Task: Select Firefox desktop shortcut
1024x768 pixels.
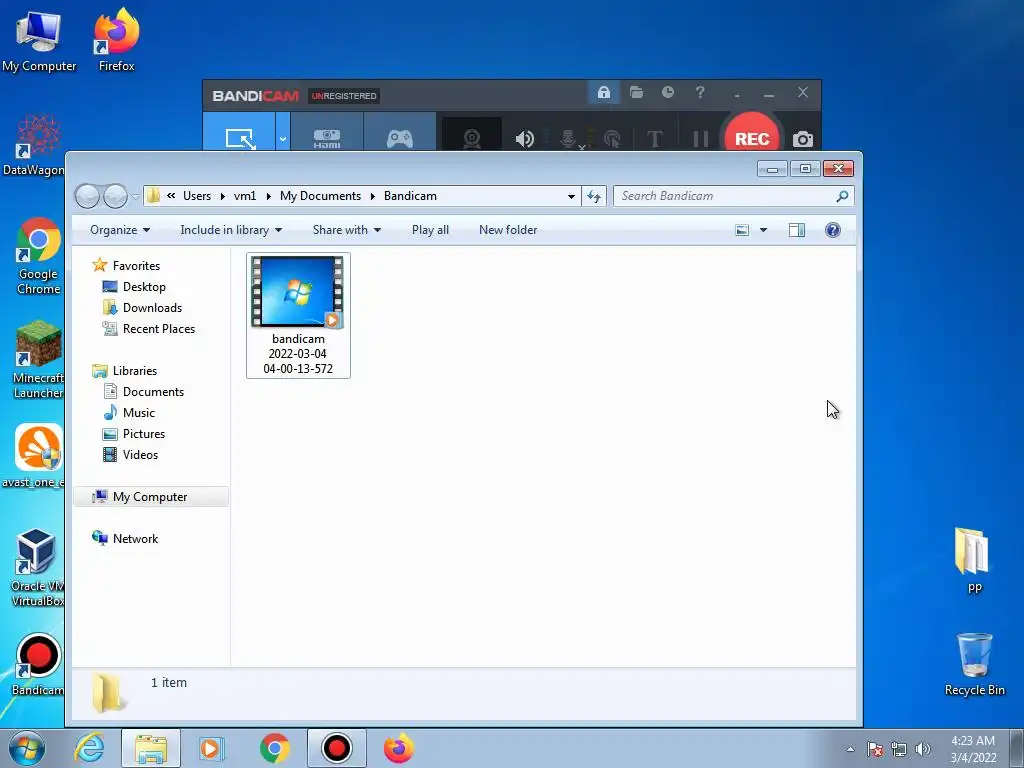Action: (x=116, y=39)
